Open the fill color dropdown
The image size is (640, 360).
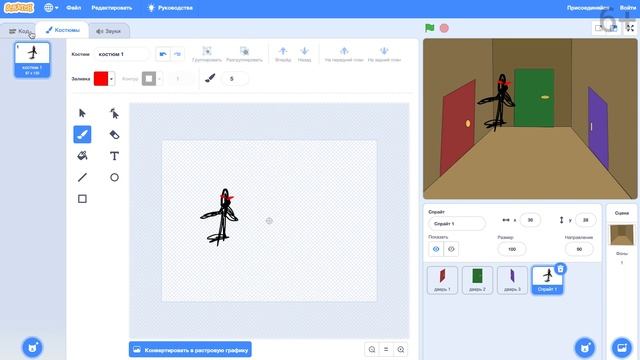[x=111, y=79]
